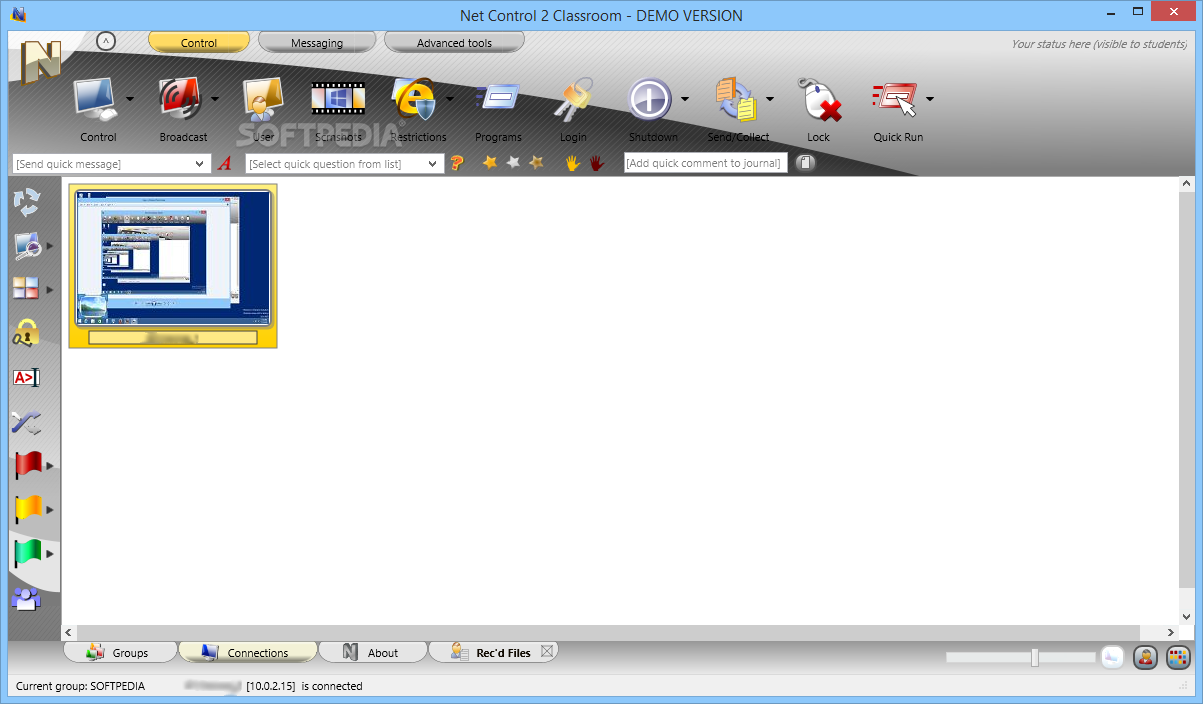Click the Login keys icon
Screen dimensions: 1203x704
pyautogui.click(x=573, y=99)
